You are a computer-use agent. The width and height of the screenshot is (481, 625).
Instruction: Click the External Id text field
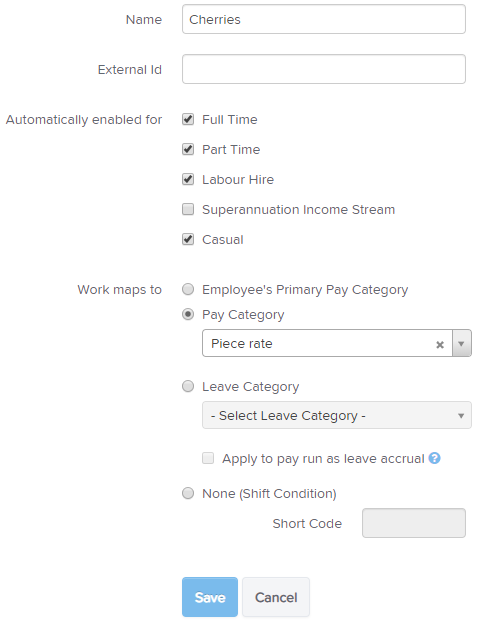pyautogui.click(x=324, y=69)
